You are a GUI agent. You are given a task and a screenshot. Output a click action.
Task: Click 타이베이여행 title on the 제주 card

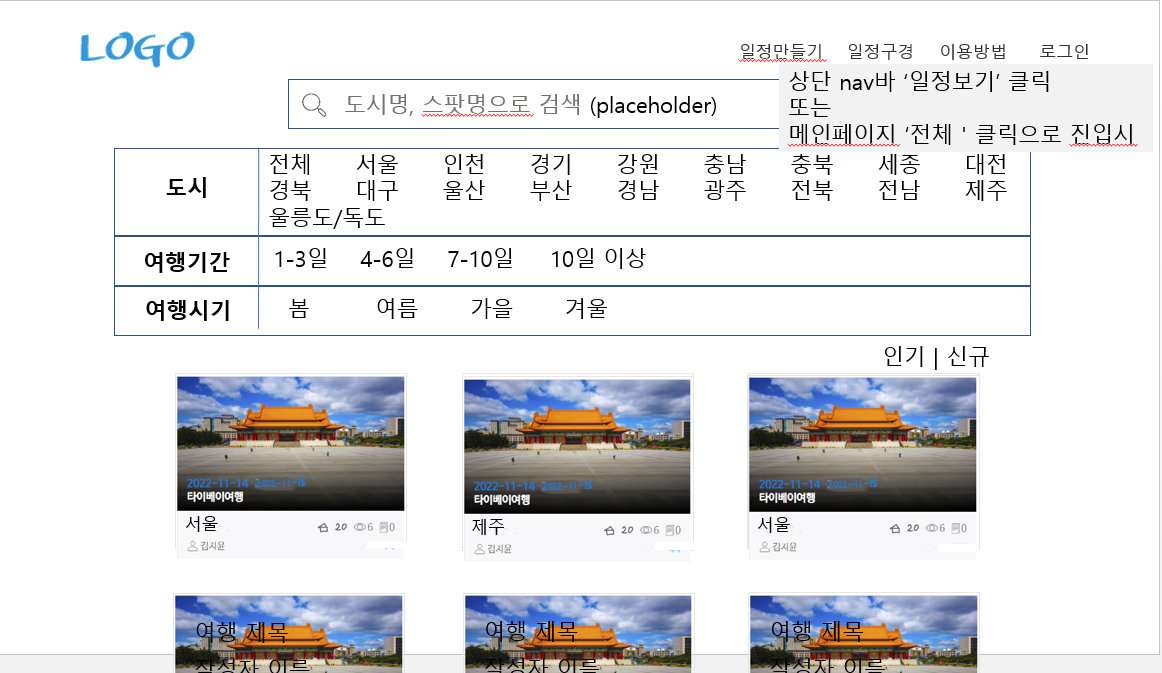[502, 500]
